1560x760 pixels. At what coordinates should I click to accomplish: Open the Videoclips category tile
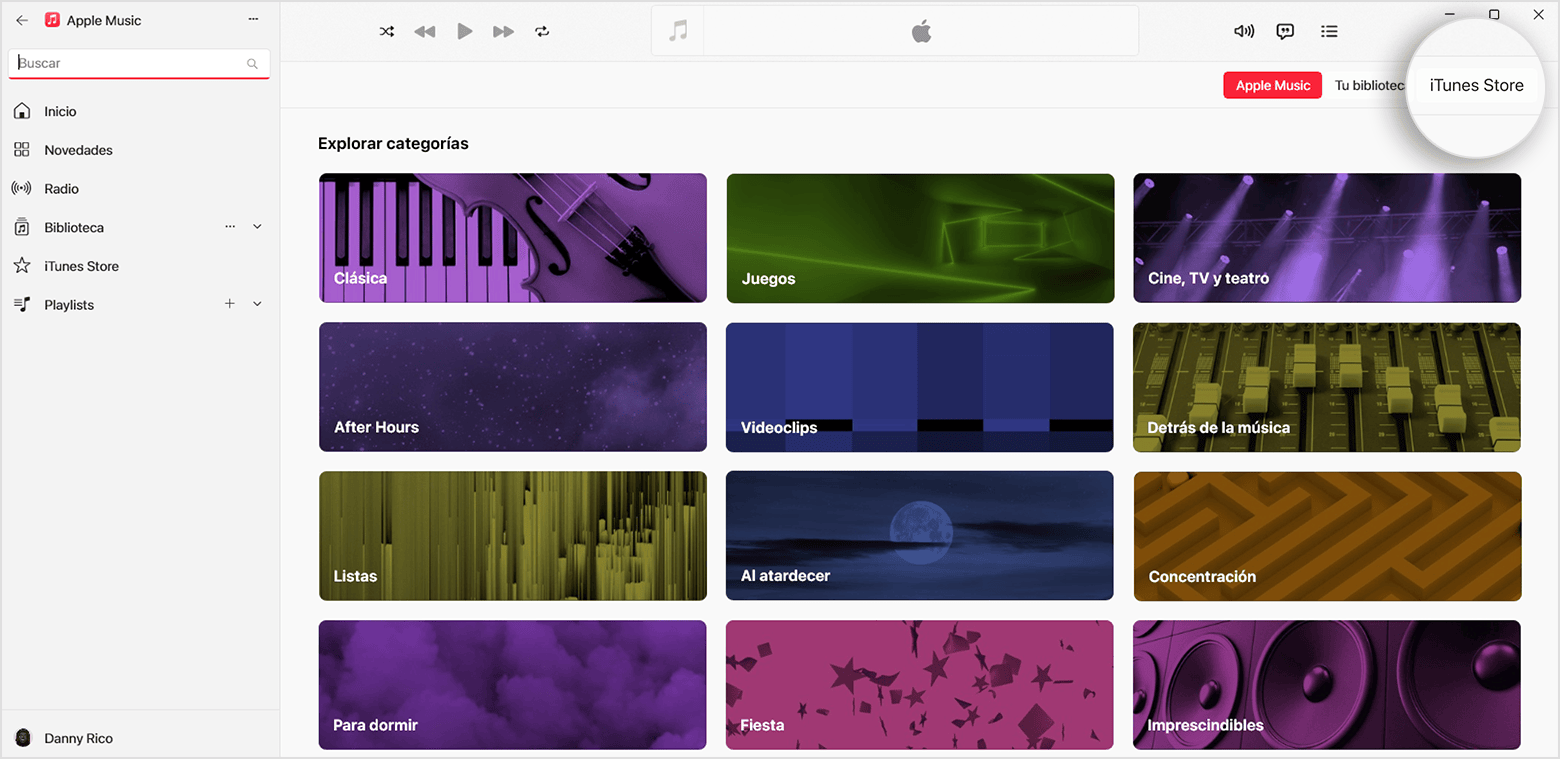tap(920, 387)
